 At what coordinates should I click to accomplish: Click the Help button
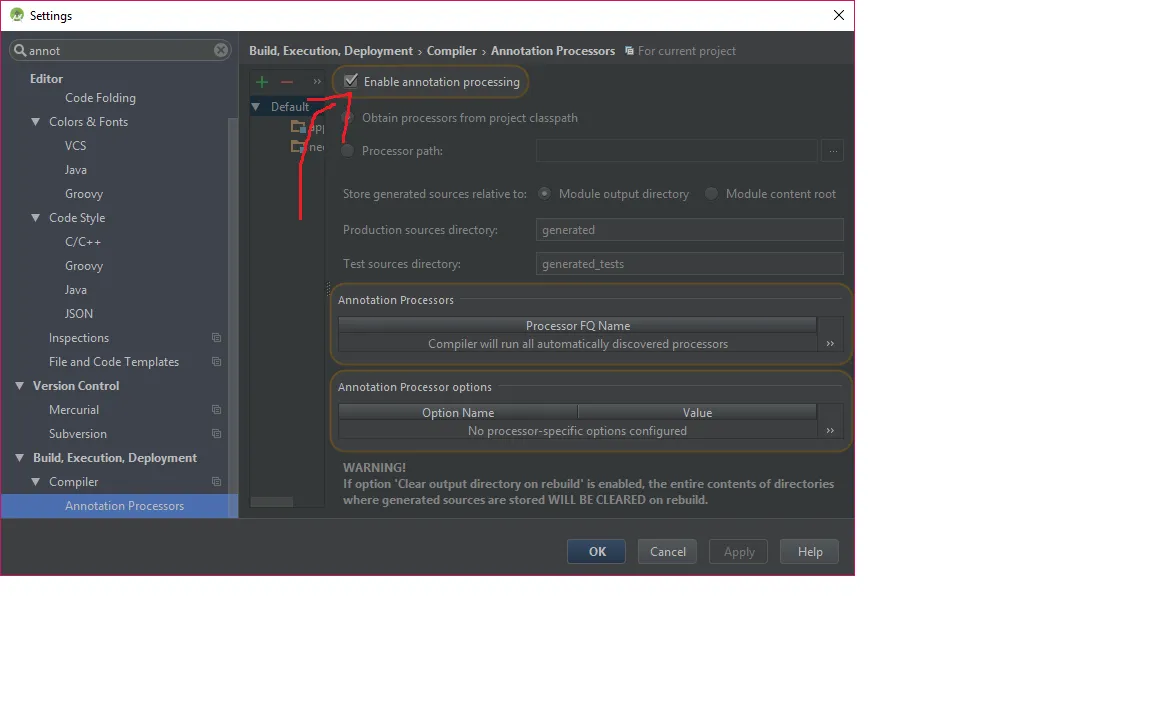810,552
